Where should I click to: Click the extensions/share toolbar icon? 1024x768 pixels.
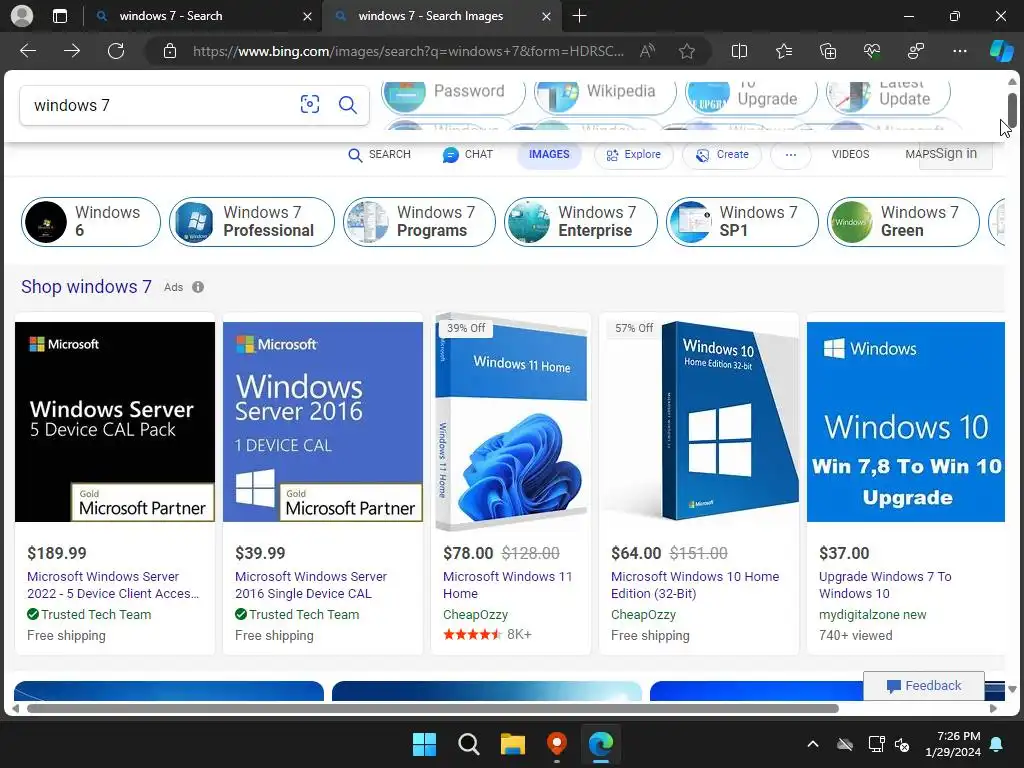(x=916, y=51)
